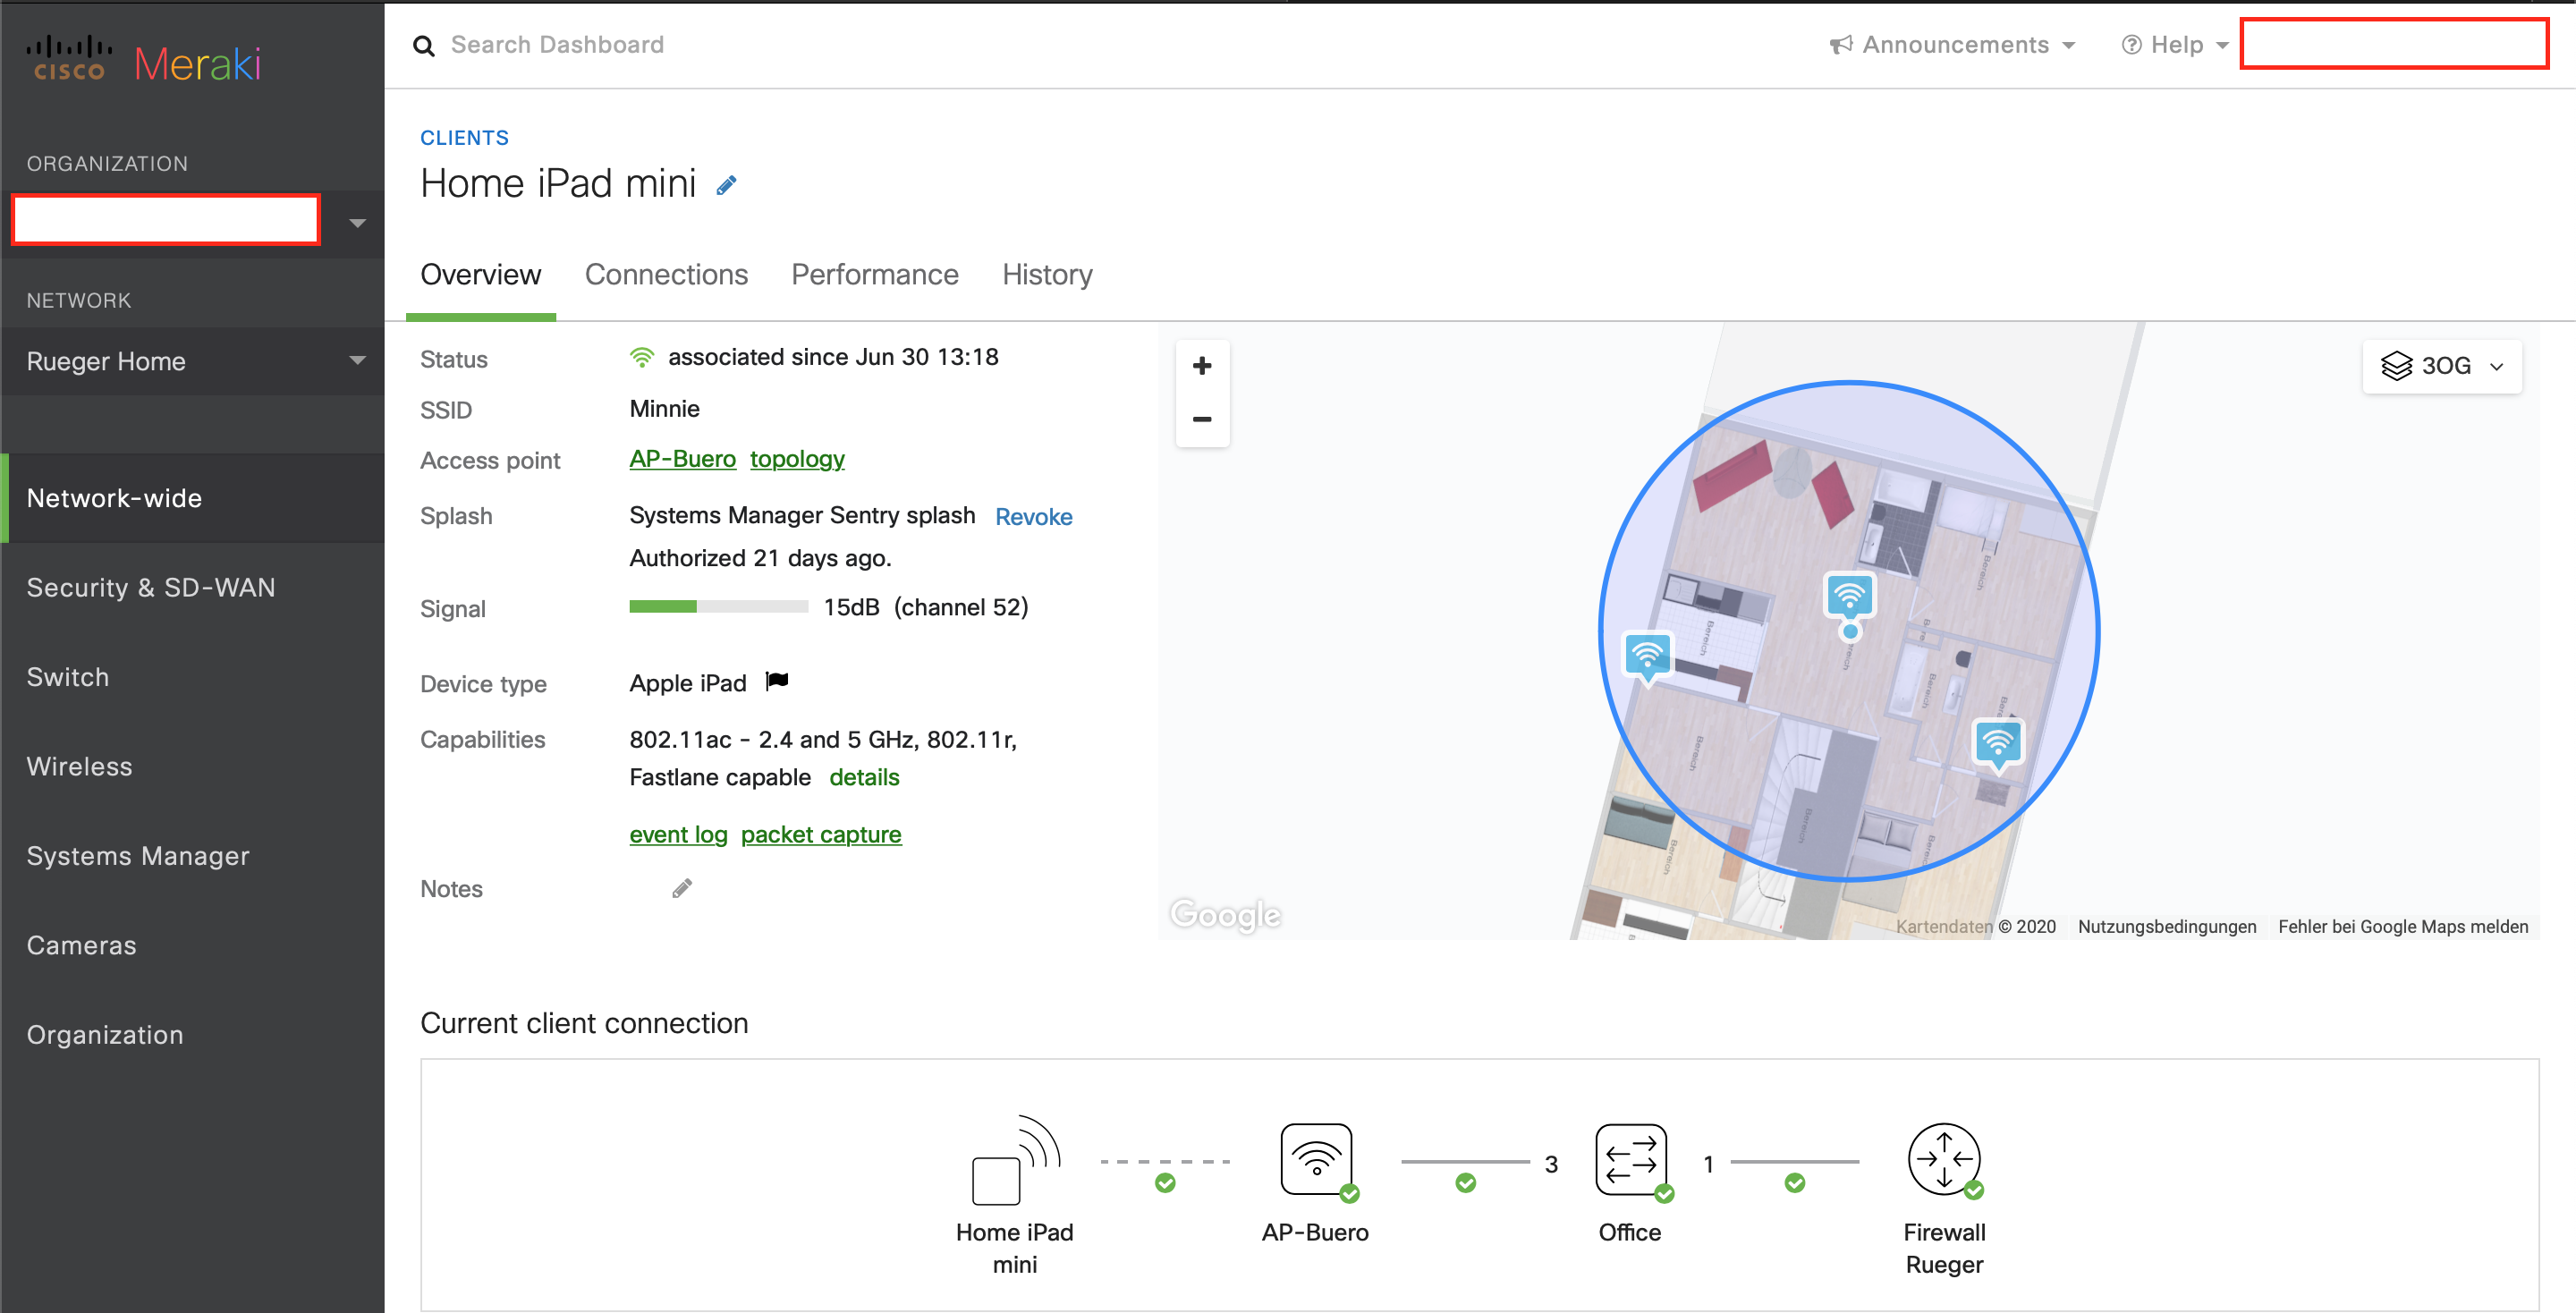This screenshot has height=1313, width=2576.
Task: Switch to the Performance tab
Action: tap(874, 274)
